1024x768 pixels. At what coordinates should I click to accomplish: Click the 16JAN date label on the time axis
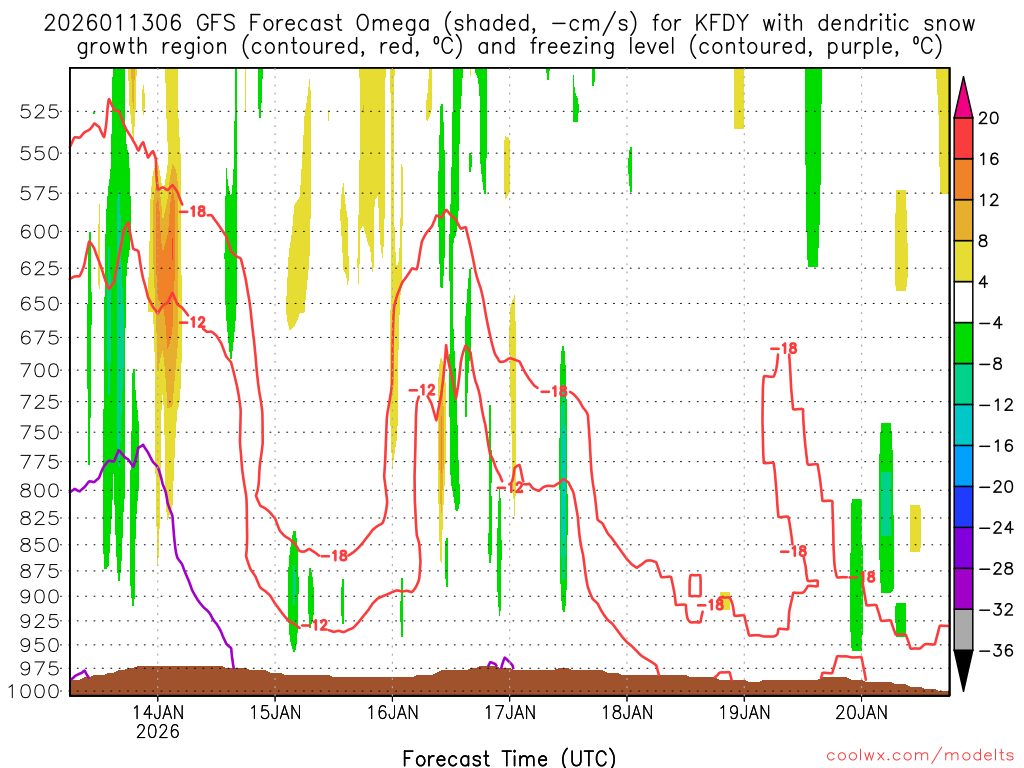[x=392, y=711]
